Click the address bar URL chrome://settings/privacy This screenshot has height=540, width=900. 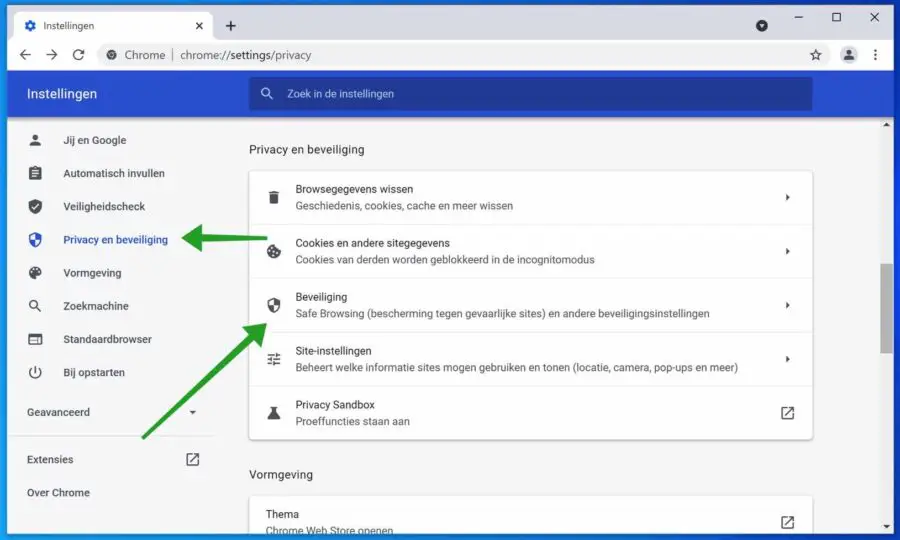(246, 55)
